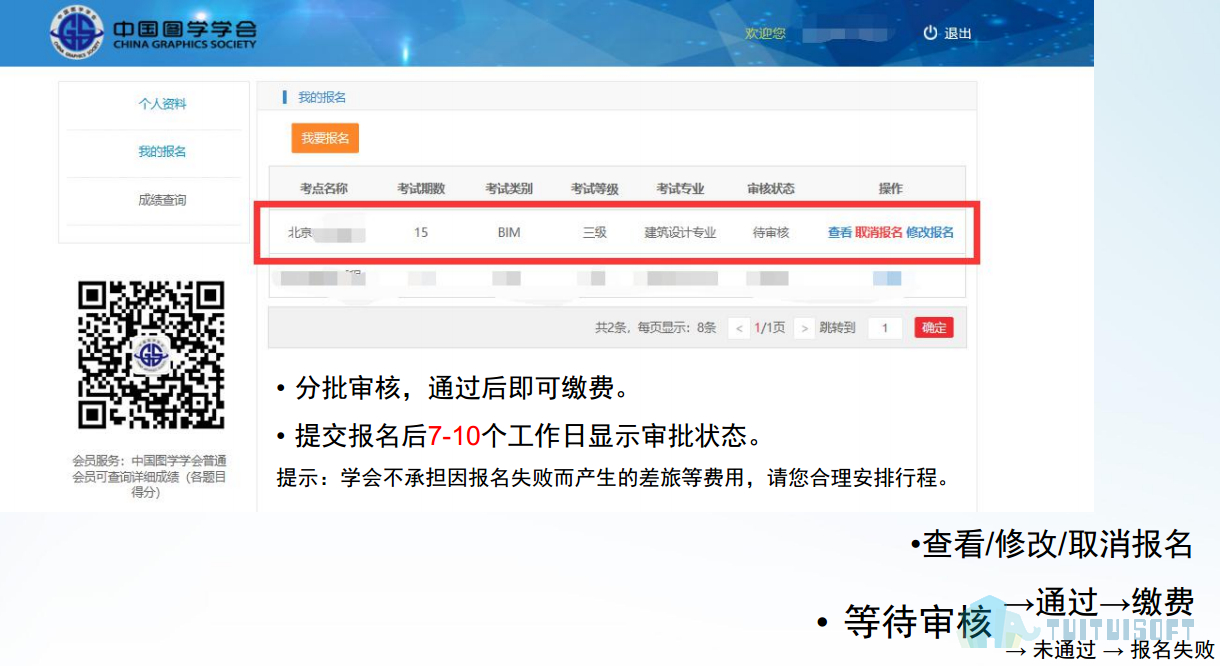This screenshot has height=666, width=1220.
Task: Click the 15 exam period cell
Action: (421, 232)
